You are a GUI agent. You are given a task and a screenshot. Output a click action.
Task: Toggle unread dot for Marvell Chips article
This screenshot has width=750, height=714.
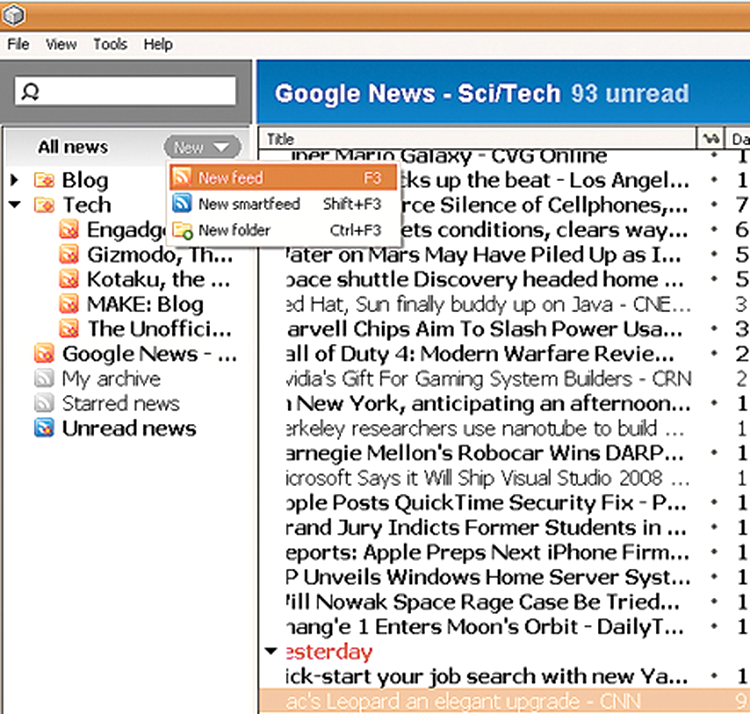point(714,329)
